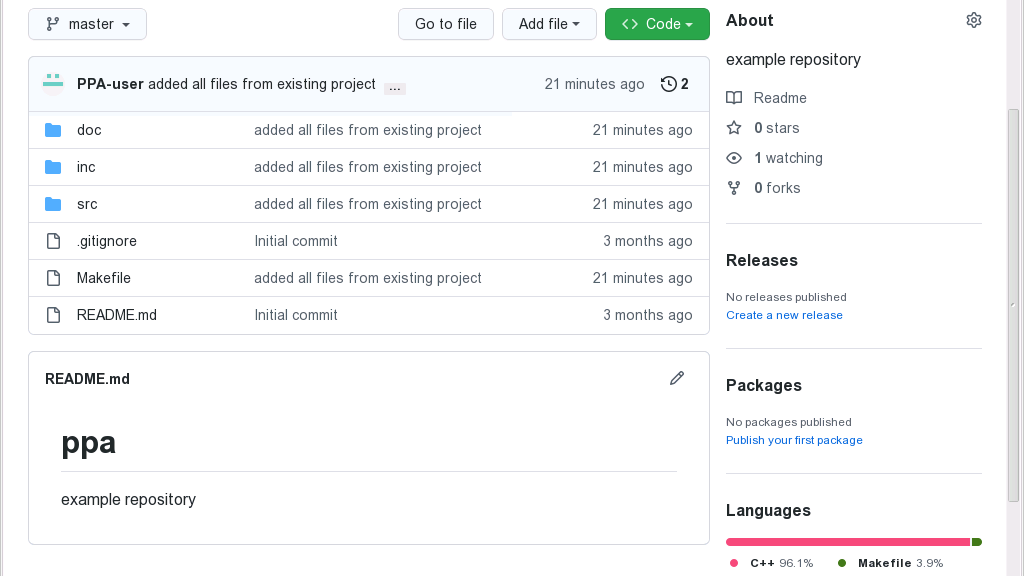View 0 stars stargazers link
Screen dimensions: 1024x576
tap(776, 128)
